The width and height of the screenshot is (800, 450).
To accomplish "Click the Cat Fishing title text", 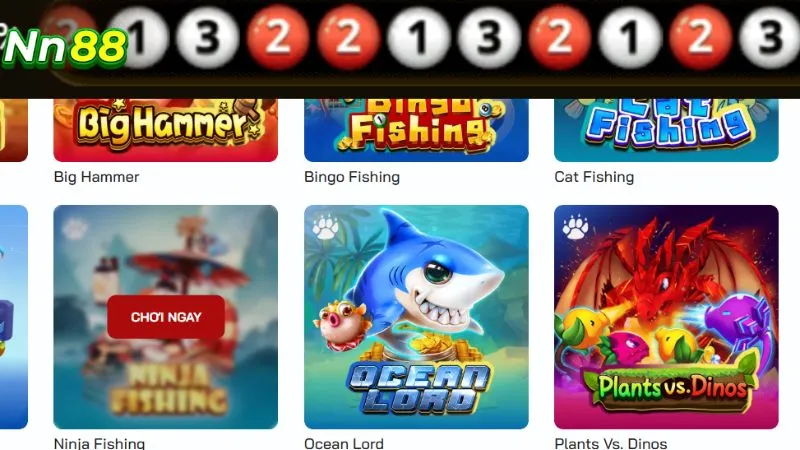I will tap(594, 177).
